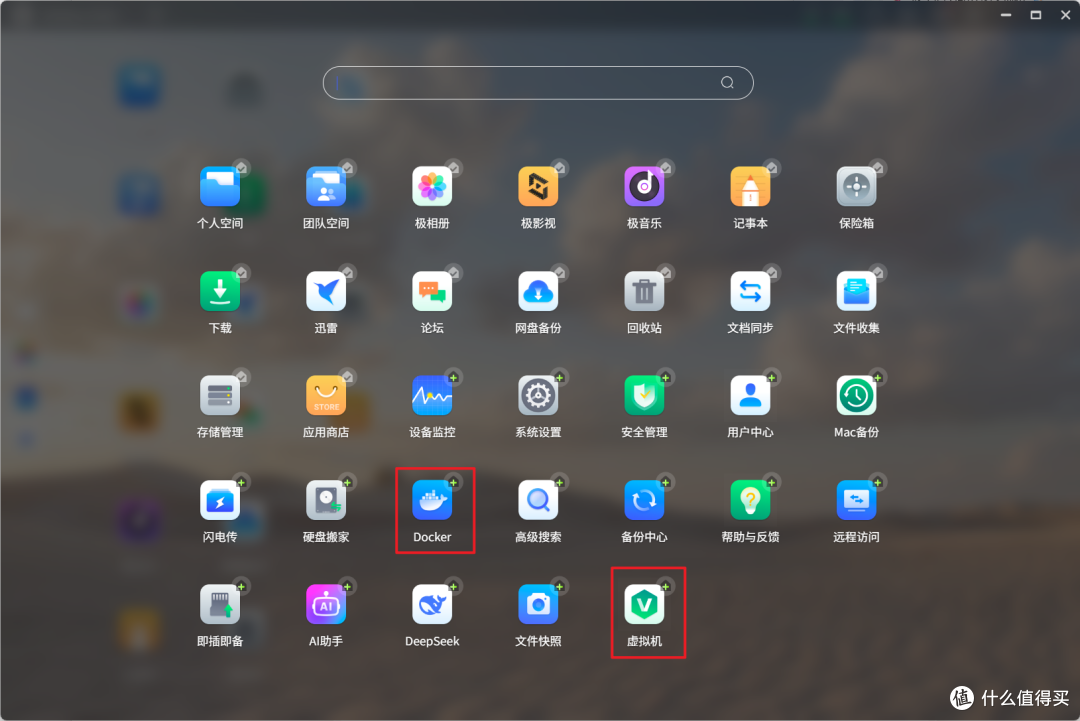Click plus badge on Docker icon

tap(453, 482)
